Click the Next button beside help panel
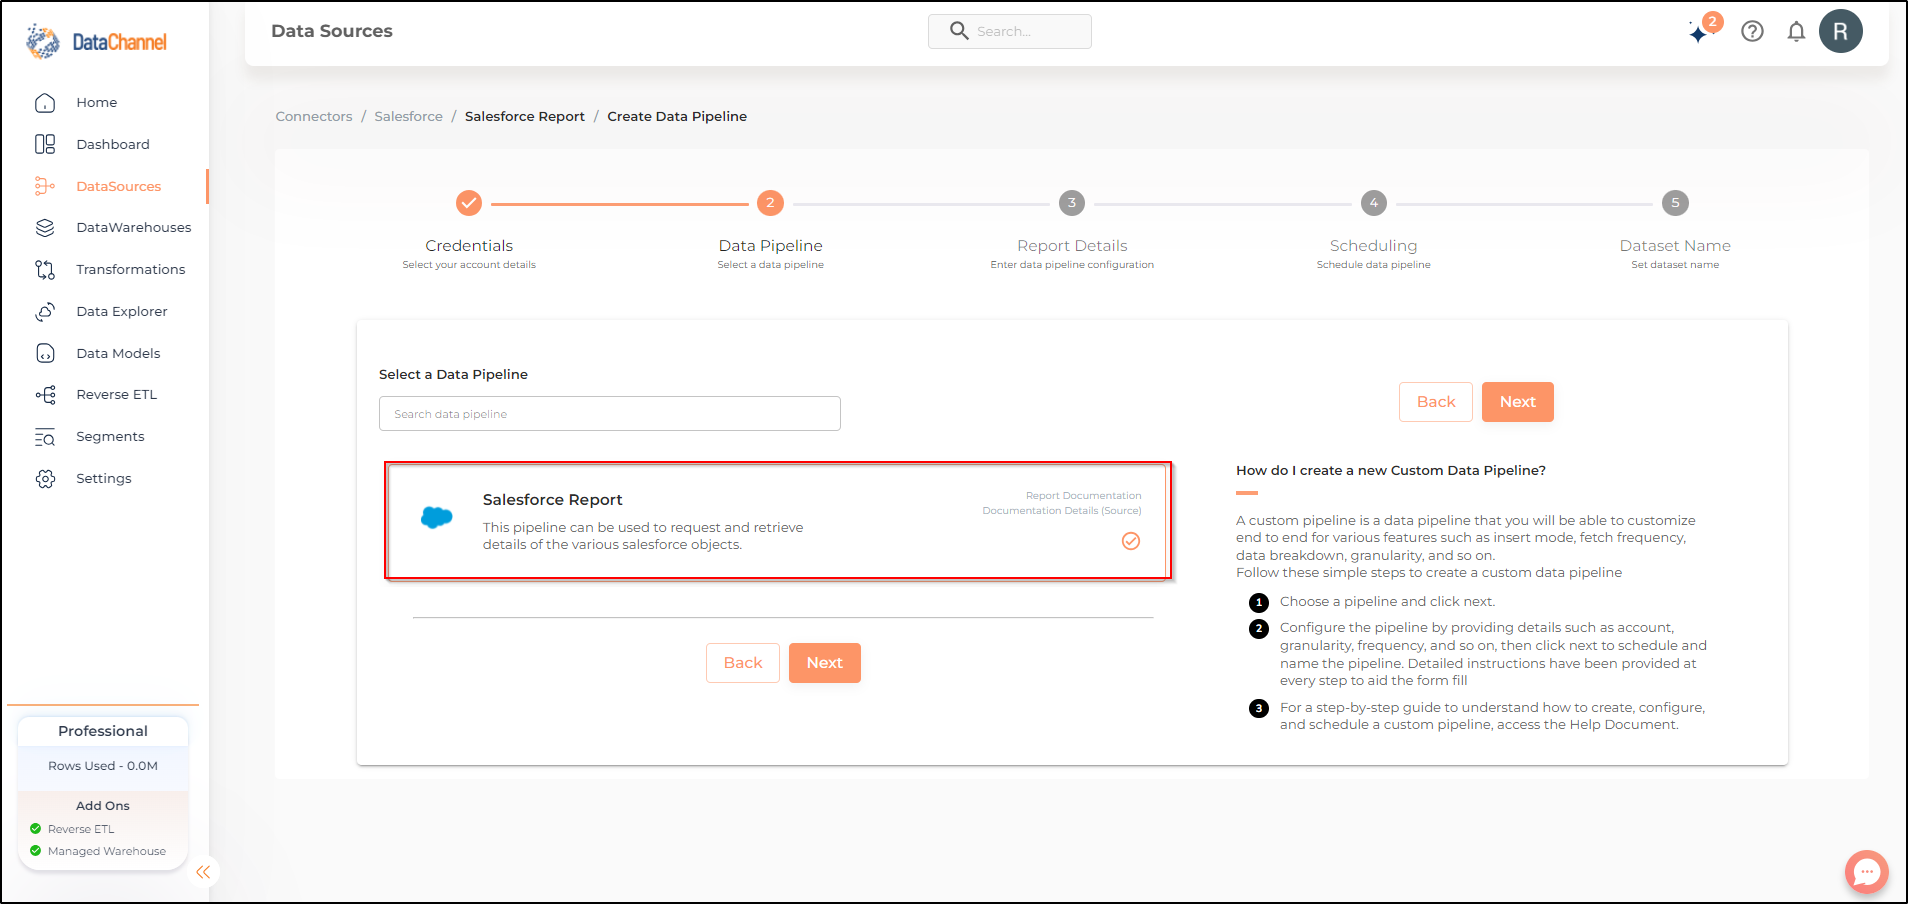 (x=1518, y=402)
